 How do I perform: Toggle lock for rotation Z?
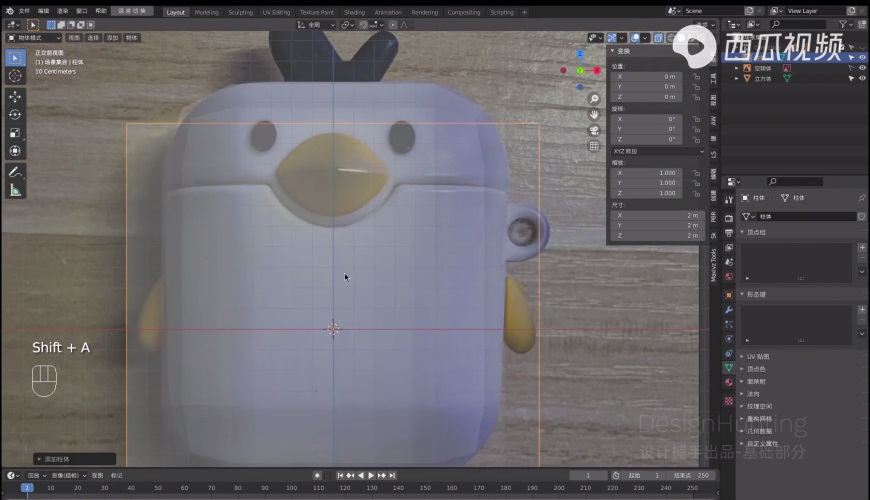696,139
